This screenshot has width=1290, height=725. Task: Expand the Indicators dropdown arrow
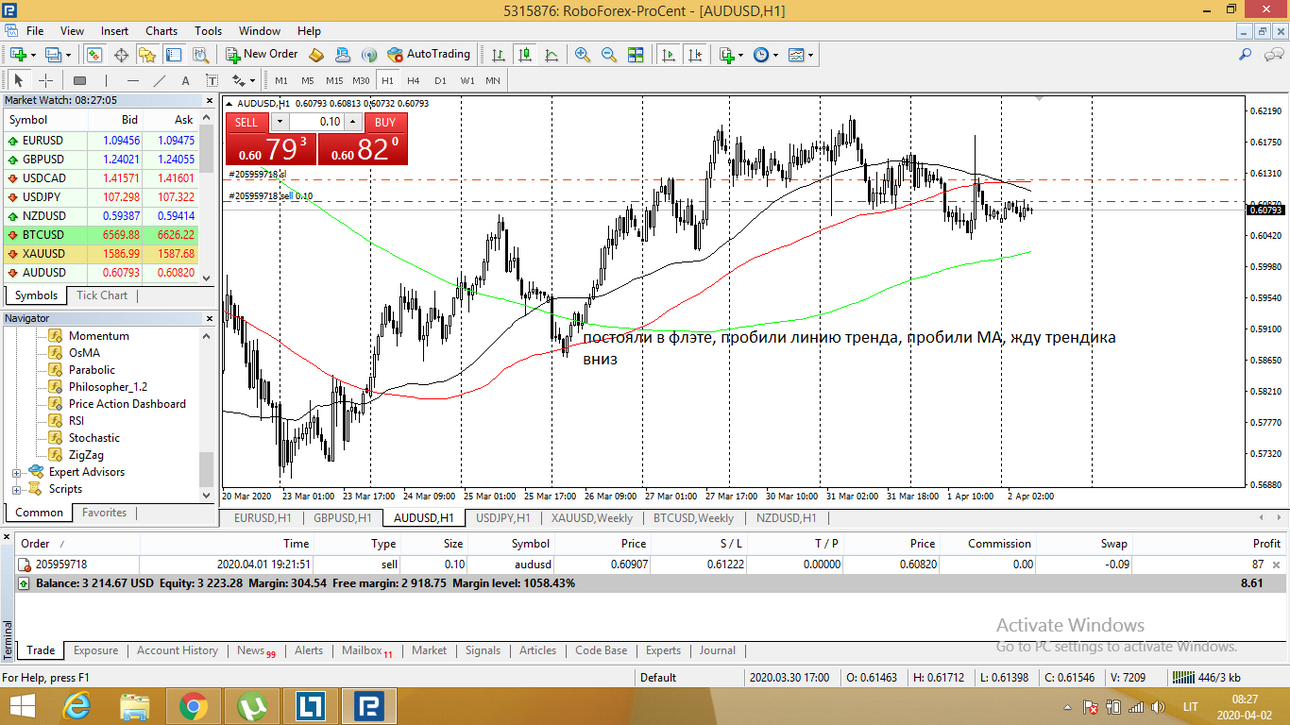[741, 54]
